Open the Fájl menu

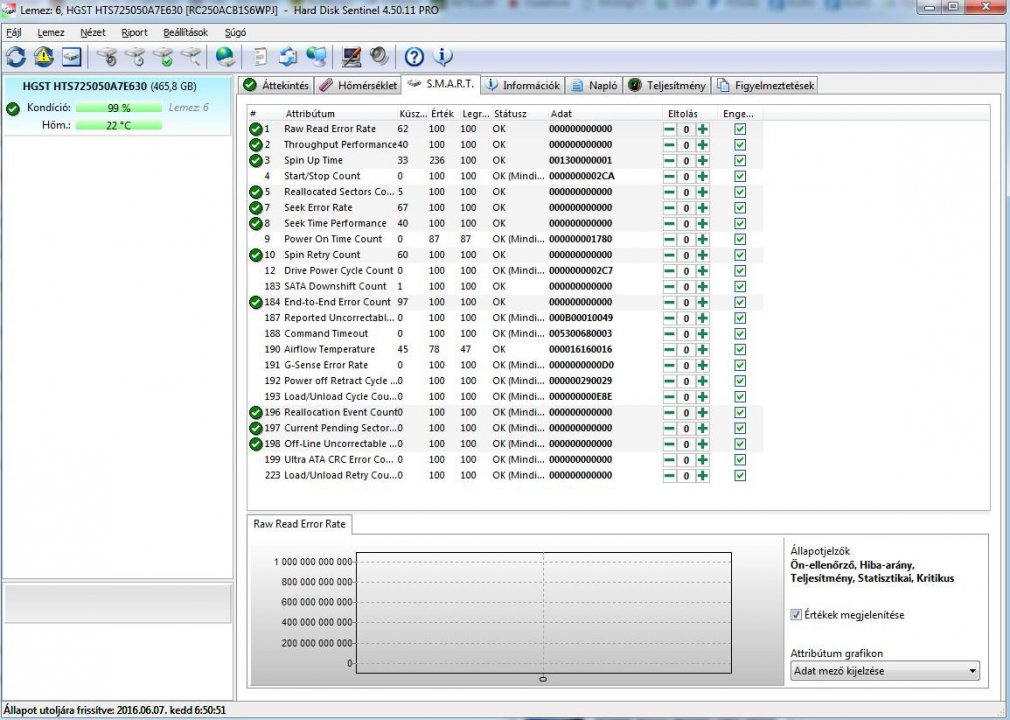pos(14,32)
